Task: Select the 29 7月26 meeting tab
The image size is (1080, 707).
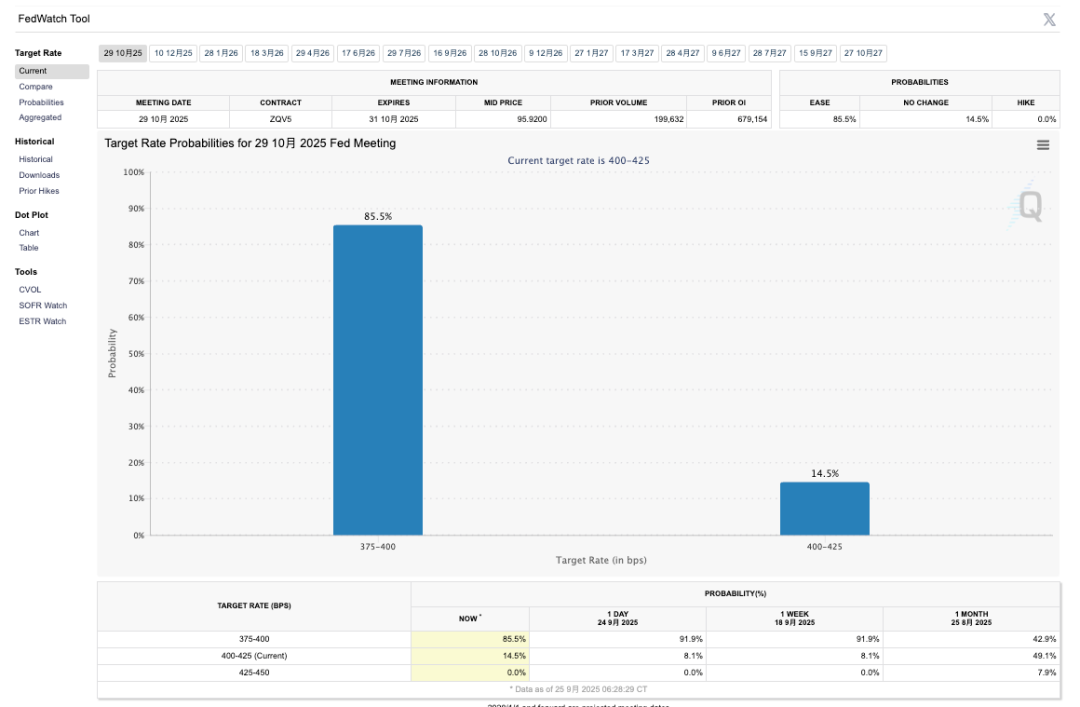Action: click(x=404, y=53)
